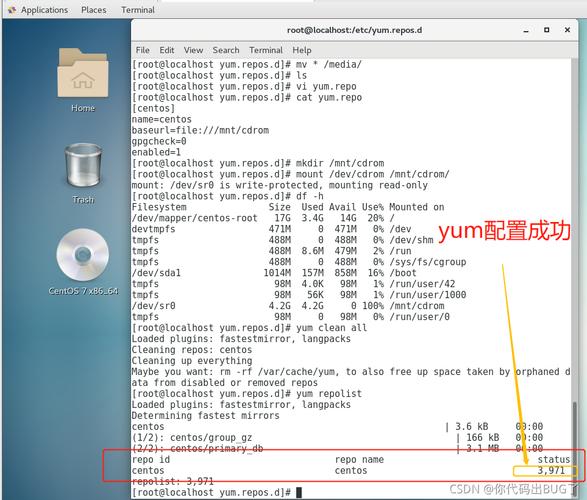The image size is (587, 500).
Task: Open the Trash desktop icon
Action: tap(83, 173)
